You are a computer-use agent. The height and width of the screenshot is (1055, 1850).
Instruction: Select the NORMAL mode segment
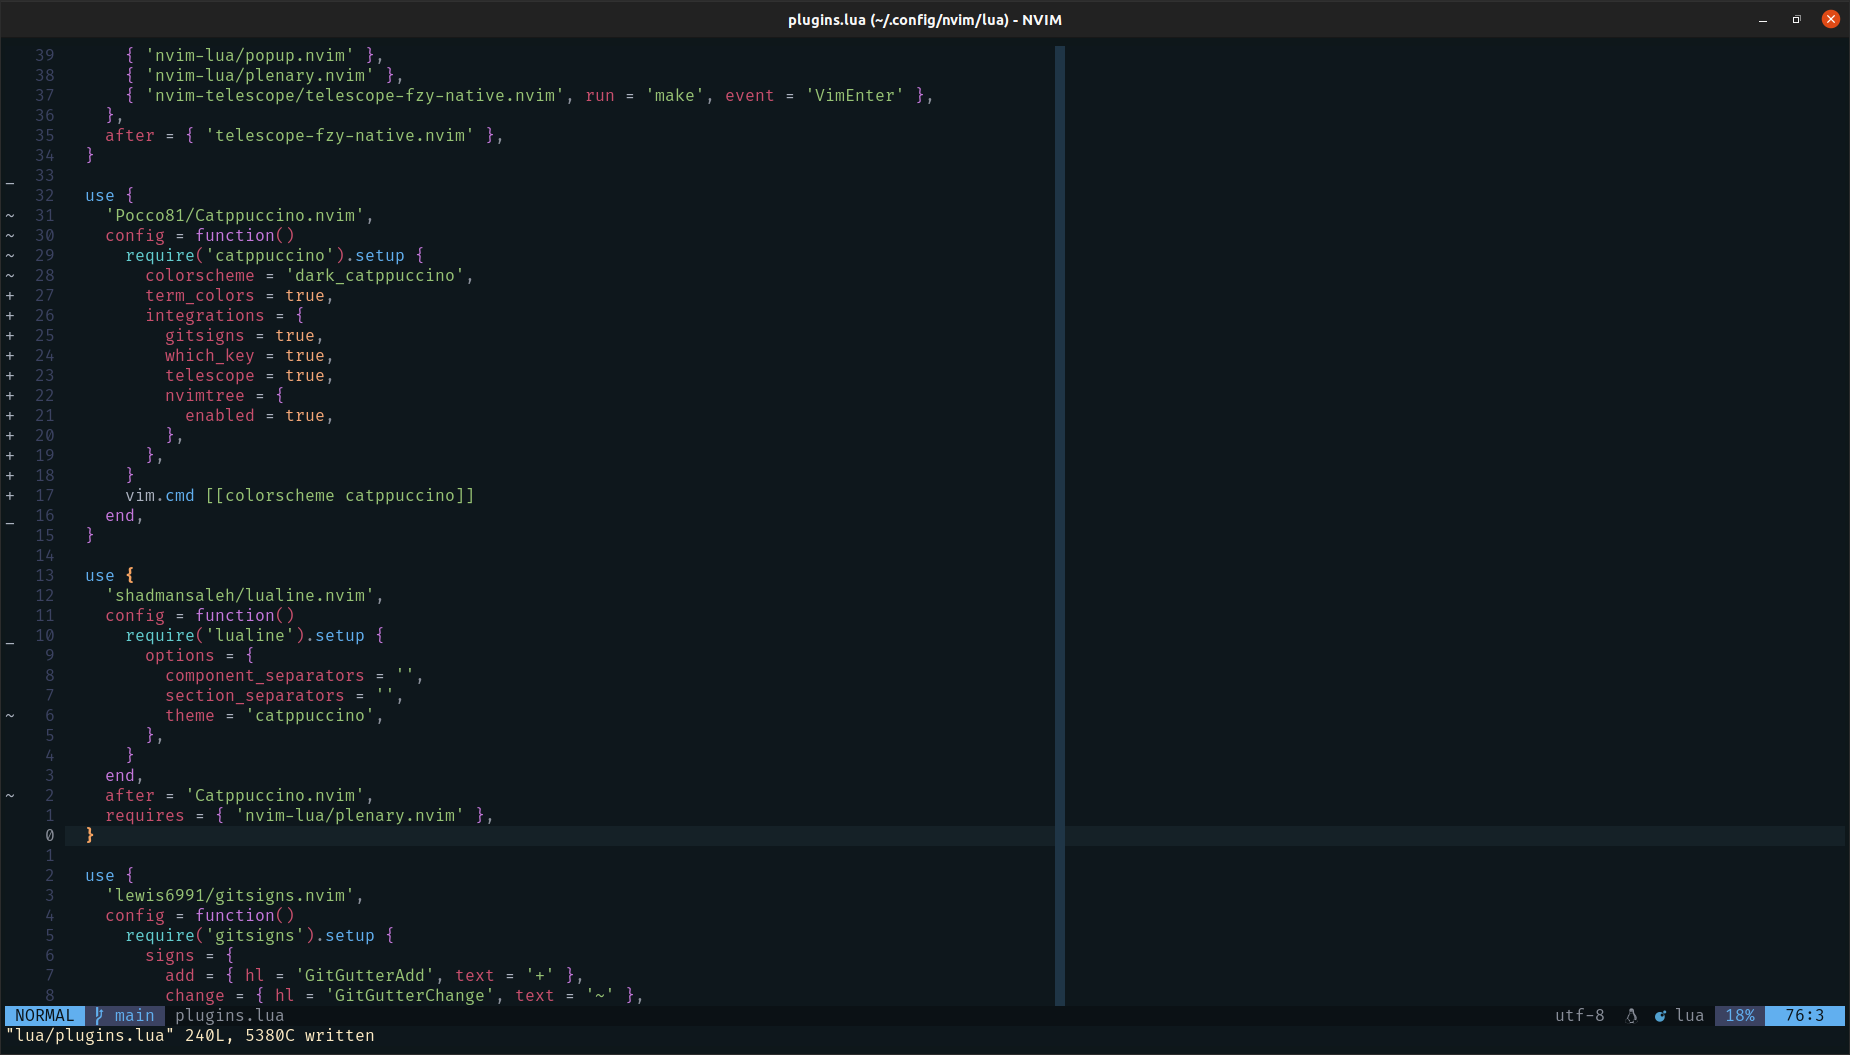click(x=42, y=1015)
